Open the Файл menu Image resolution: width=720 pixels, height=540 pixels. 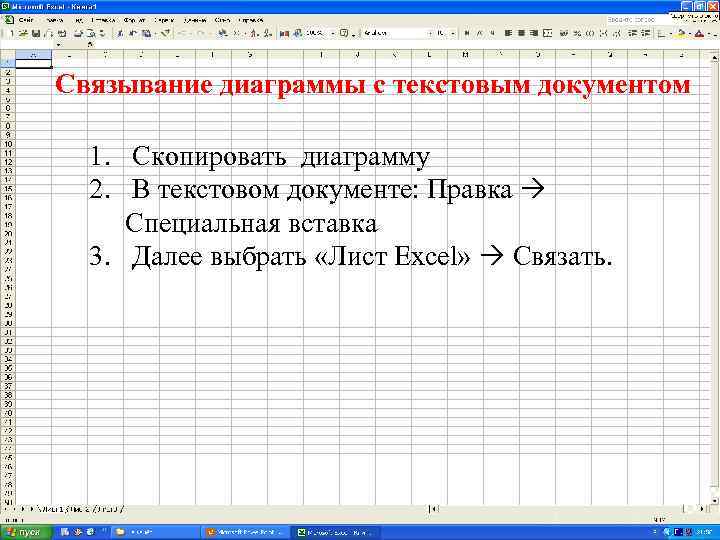[x=26, y=20]
